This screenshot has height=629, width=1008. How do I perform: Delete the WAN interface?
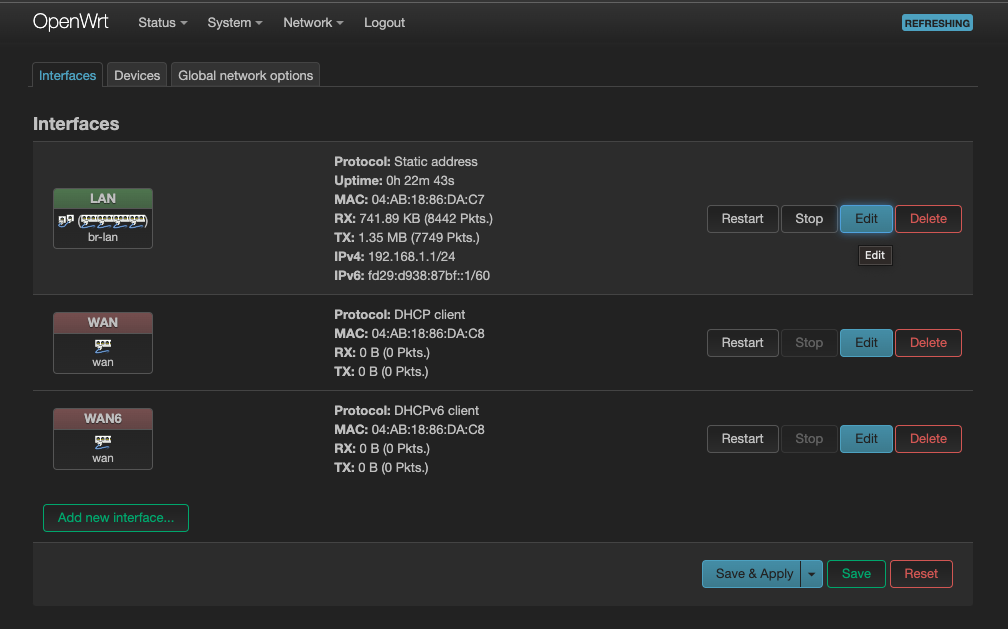(x=928, y=343)
